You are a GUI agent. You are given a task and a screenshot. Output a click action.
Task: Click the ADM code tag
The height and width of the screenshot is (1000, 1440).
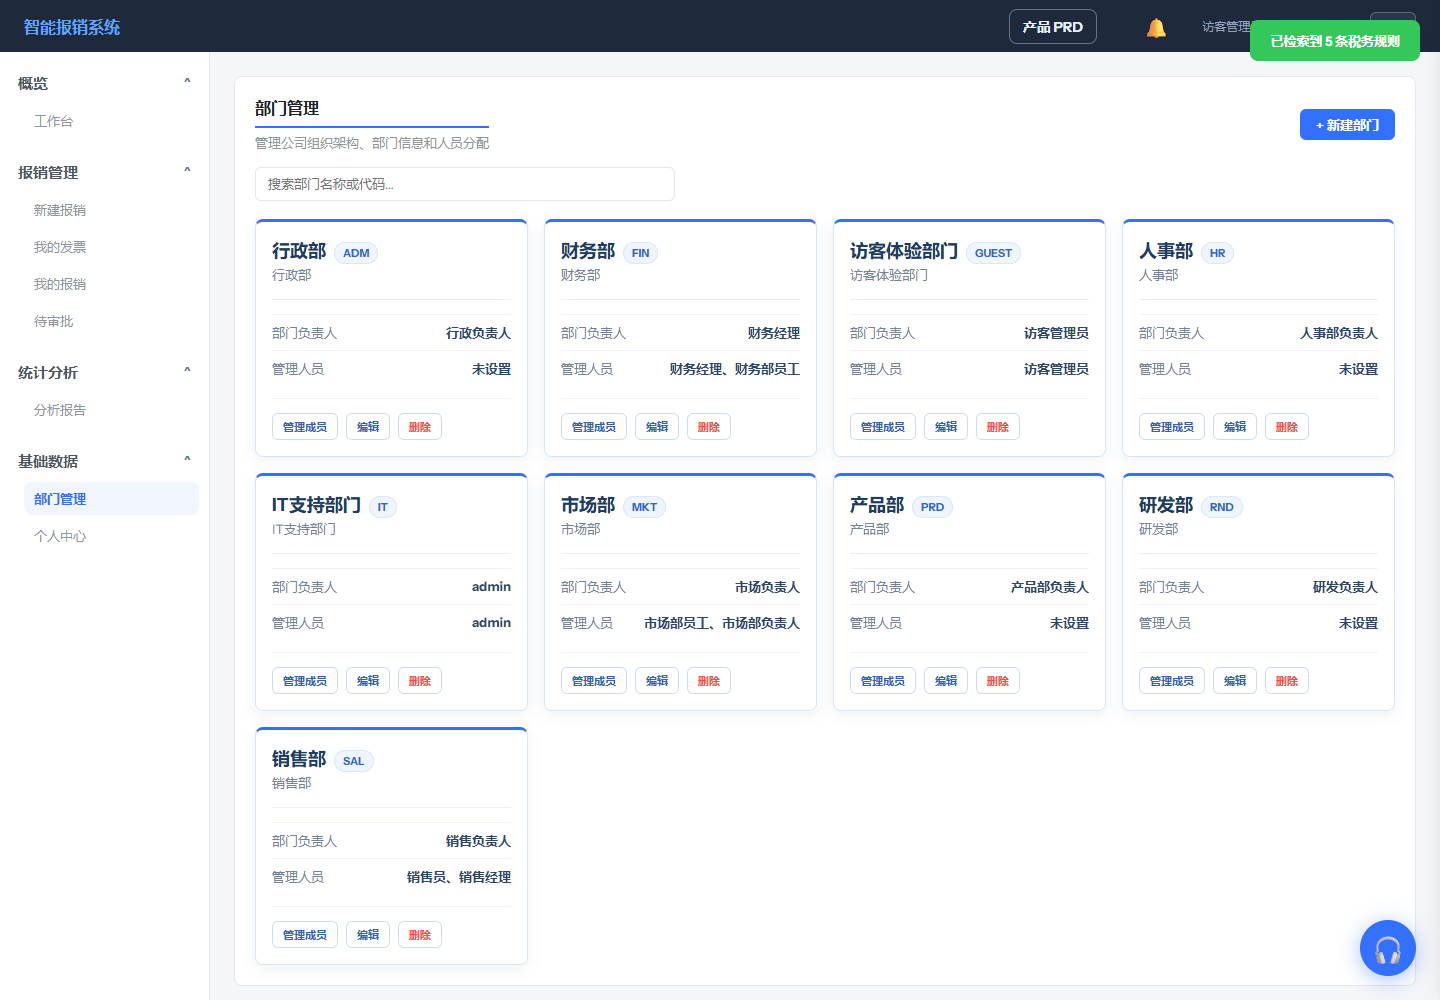(356, 253)
